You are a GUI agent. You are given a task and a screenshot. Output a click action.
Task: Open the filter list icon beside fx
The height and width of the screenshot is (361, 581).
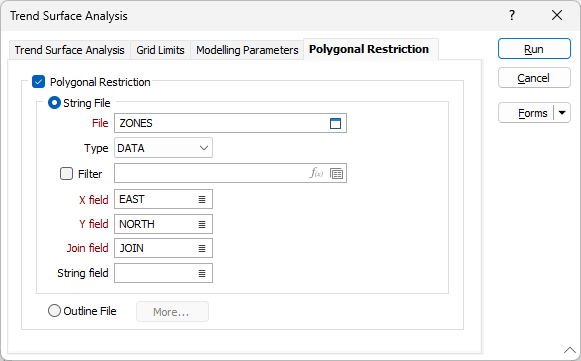coord(336,173)
